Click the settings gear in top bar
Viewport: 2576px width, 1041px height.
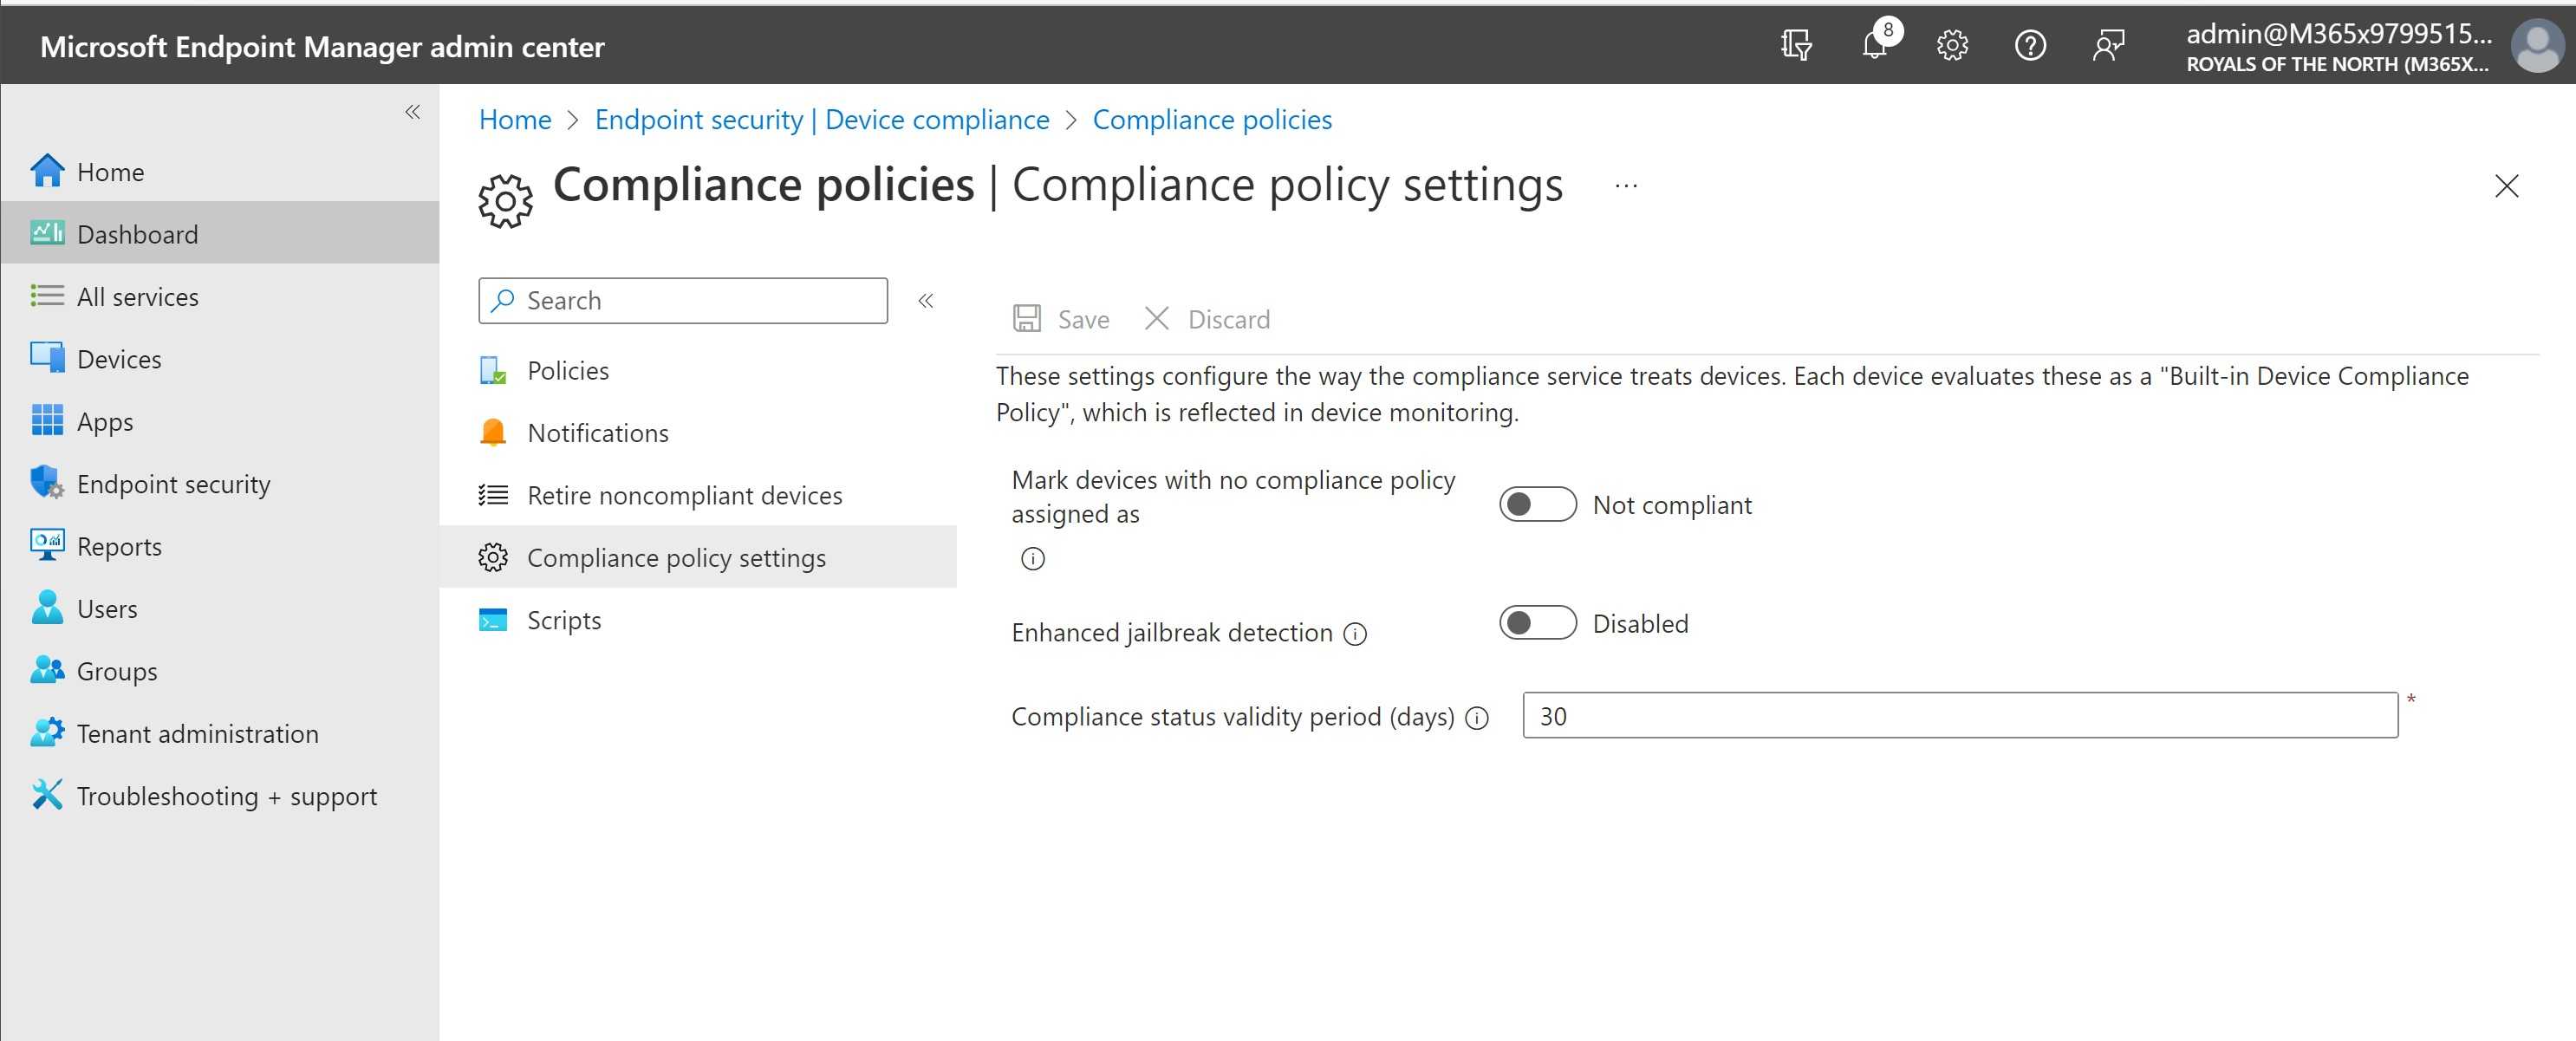[x=1952, y=44]
